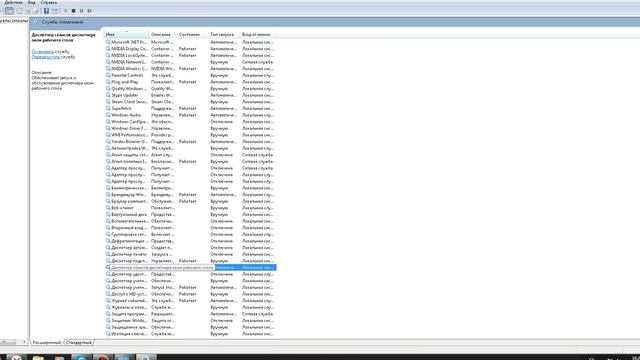
Task: Select the Вторичный вход service row
Action: (190, 228)
